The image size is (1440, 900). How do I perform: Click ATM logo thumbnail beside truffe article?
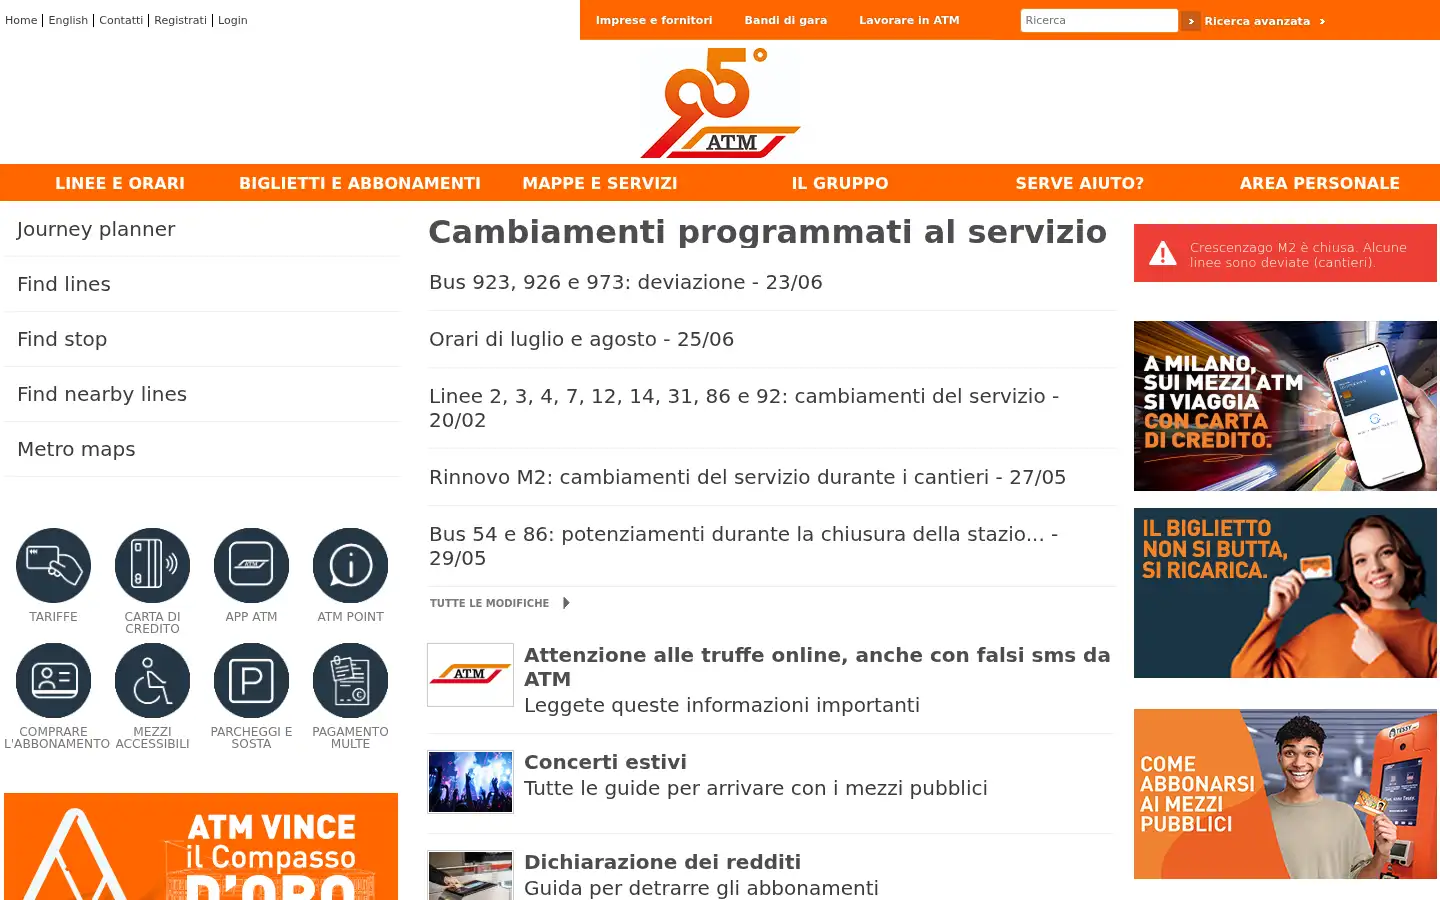tap(470, 675)
